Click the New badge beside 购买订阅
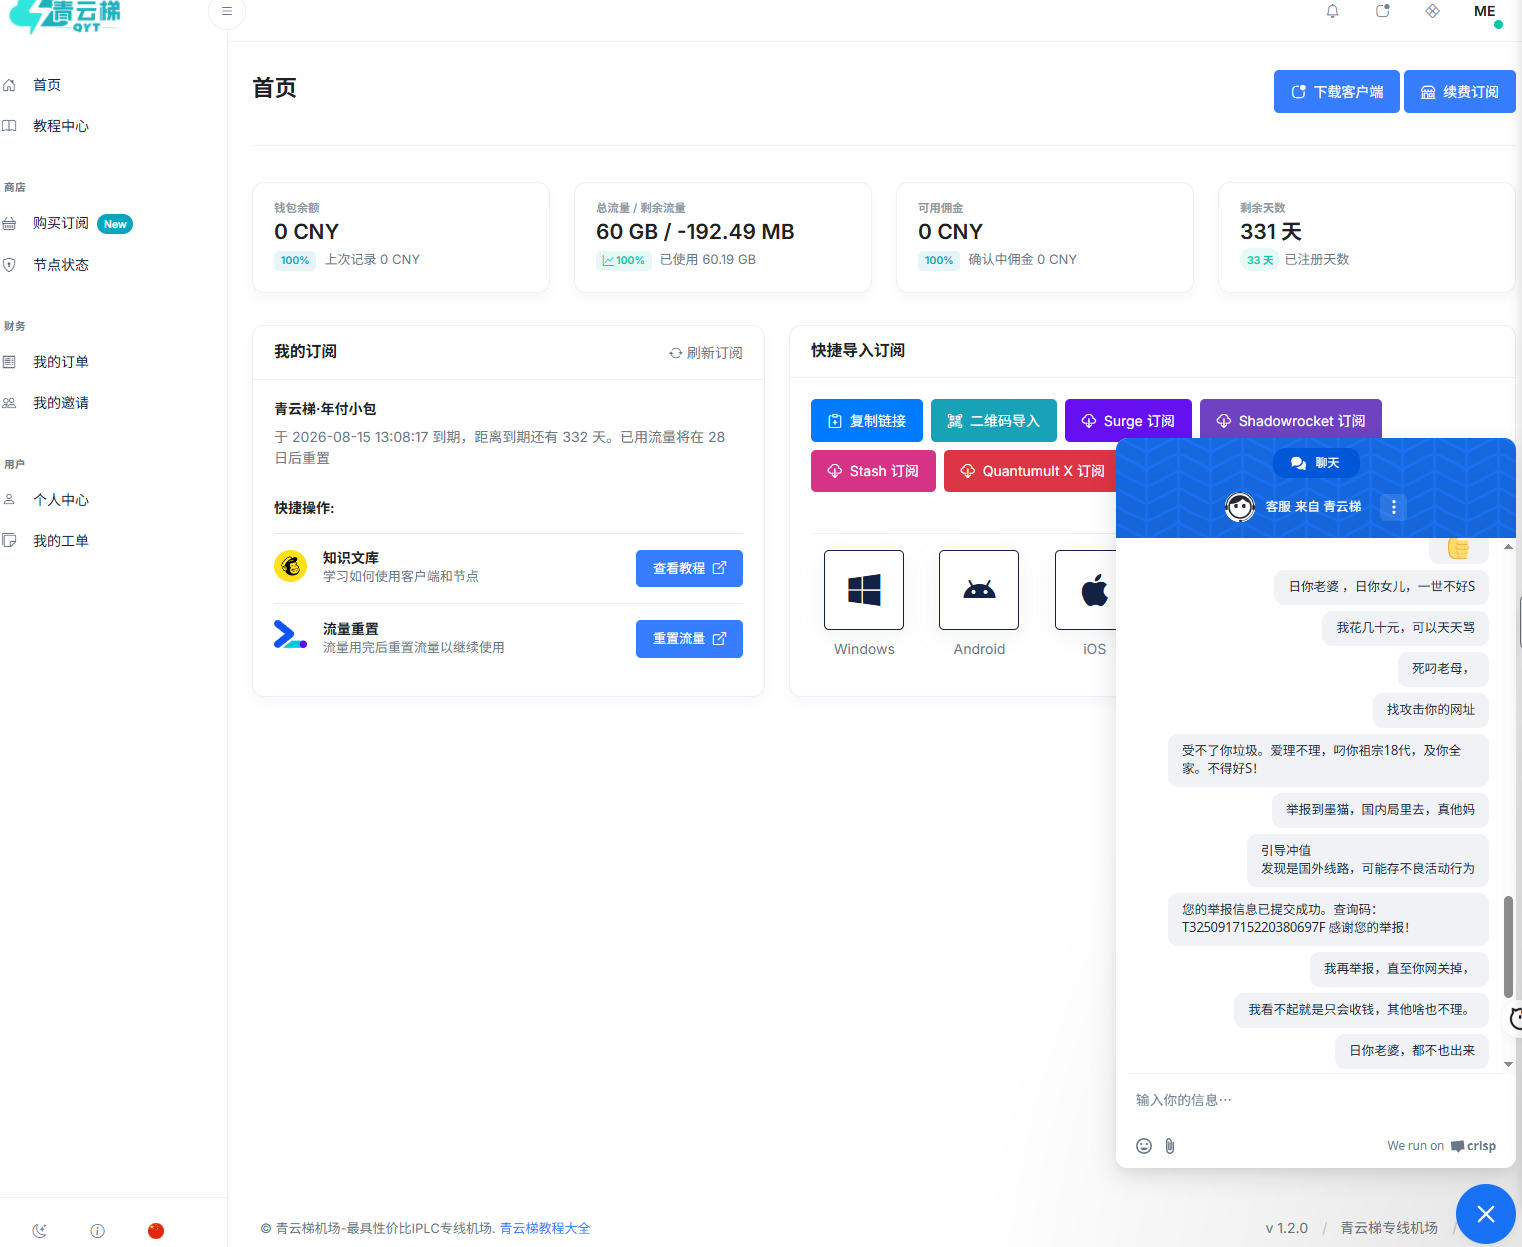Screen dimensions: 1522x1247 click(115, 224)
